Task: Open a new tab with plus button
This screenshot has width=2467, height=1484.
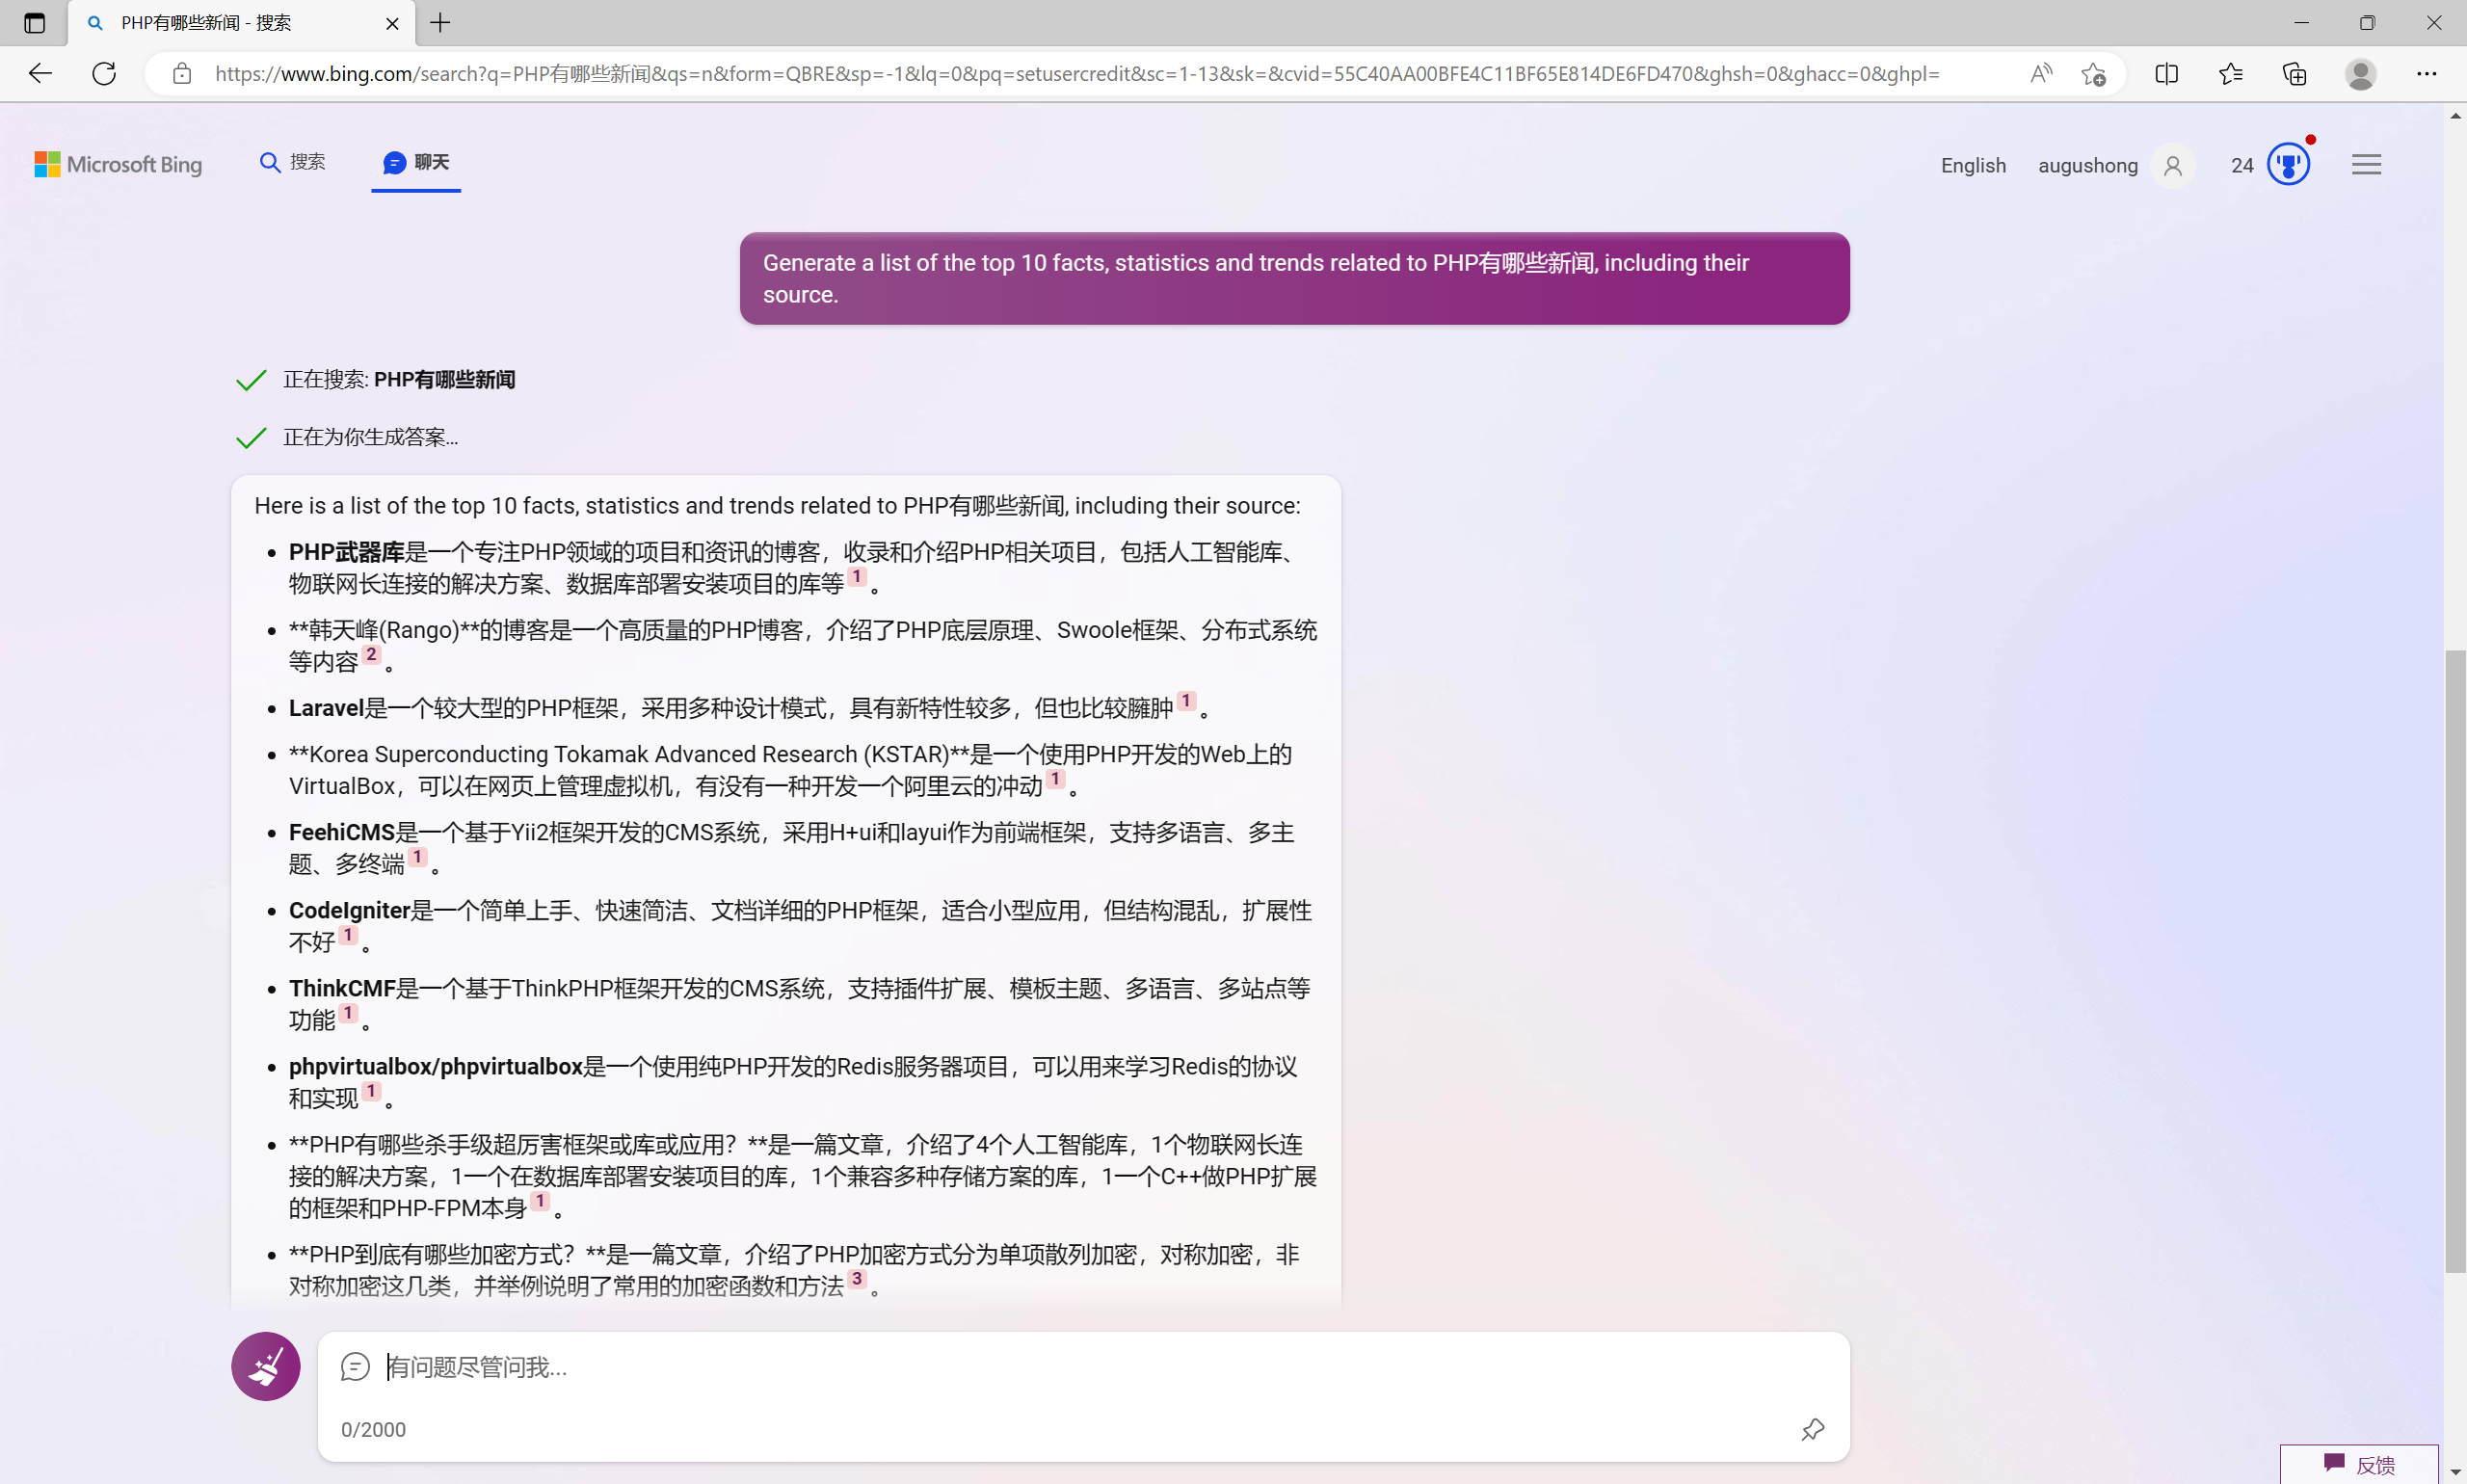Action: coord(440,23)
